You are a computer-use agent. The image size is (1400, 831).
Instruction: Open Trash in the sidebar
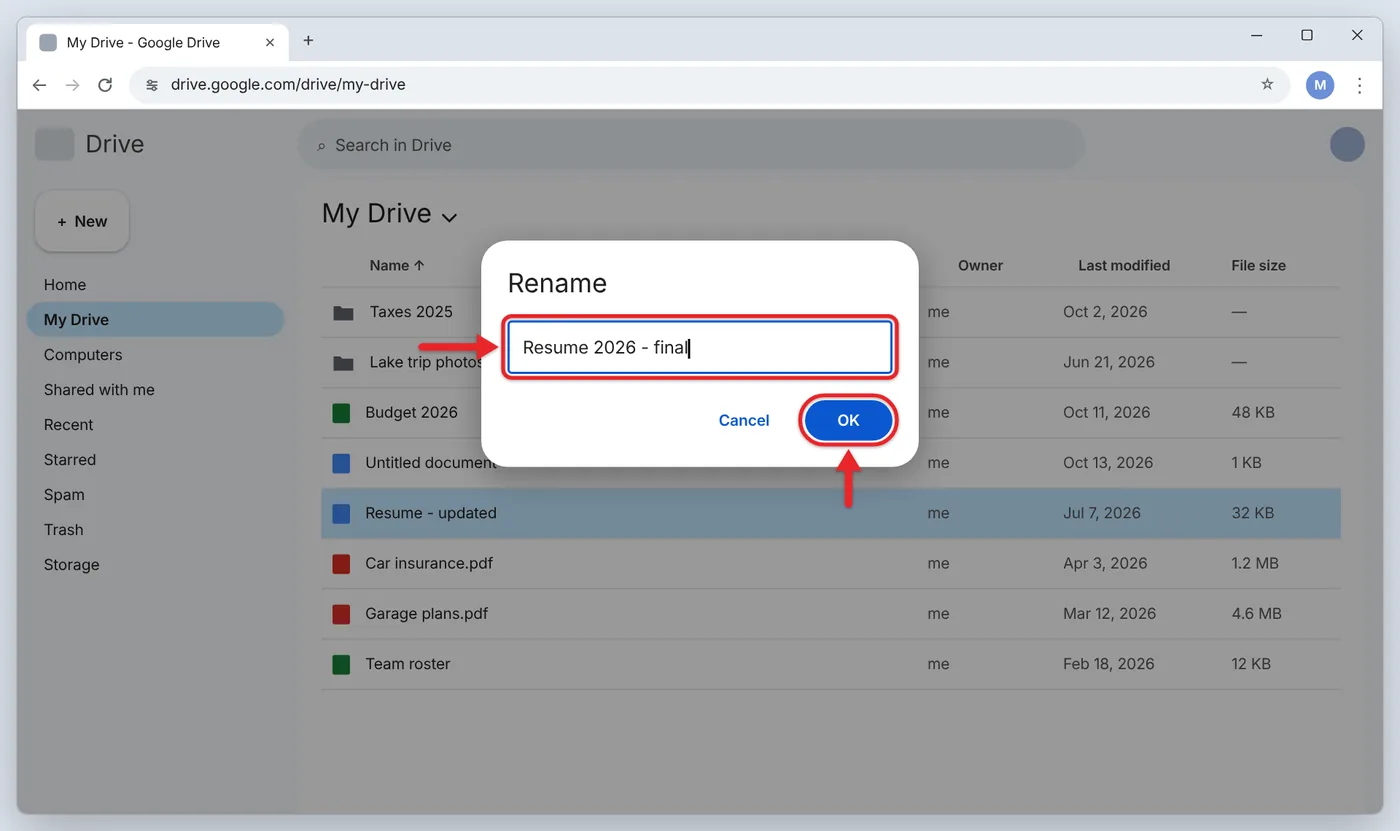(x=63, y=530)
